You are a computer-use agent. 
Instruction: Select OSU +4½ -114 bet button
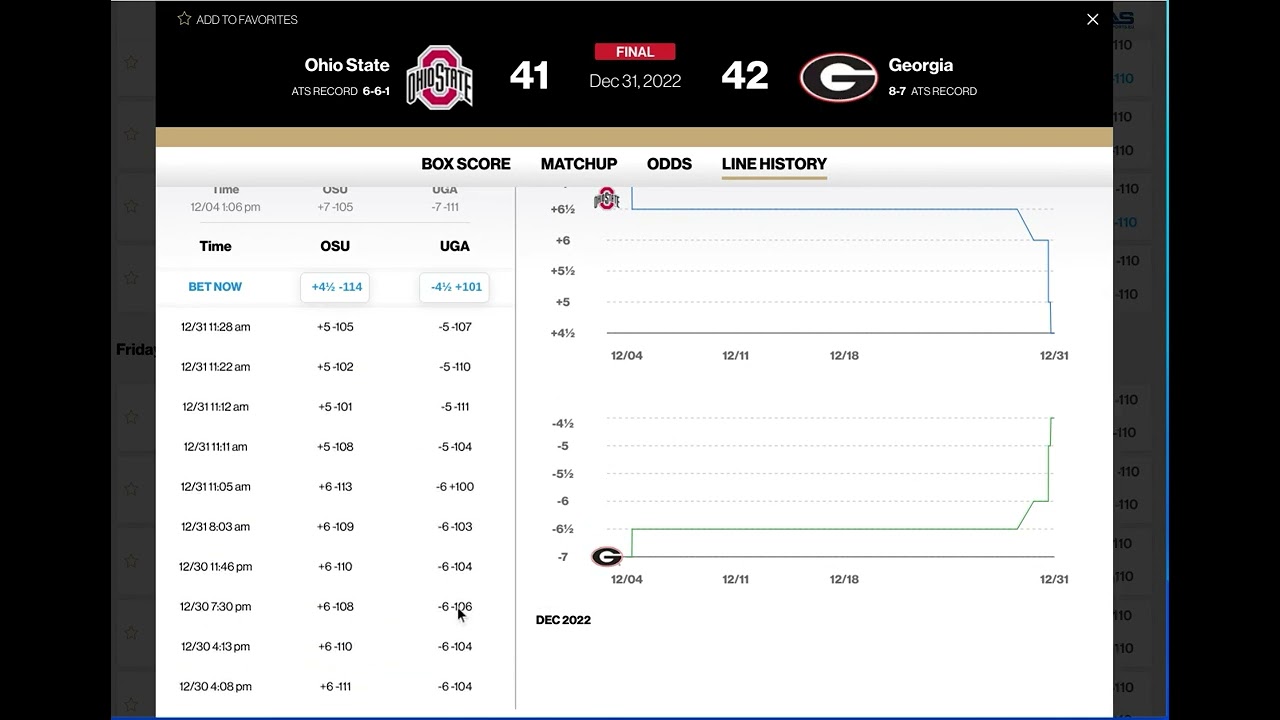coord(336,287)
